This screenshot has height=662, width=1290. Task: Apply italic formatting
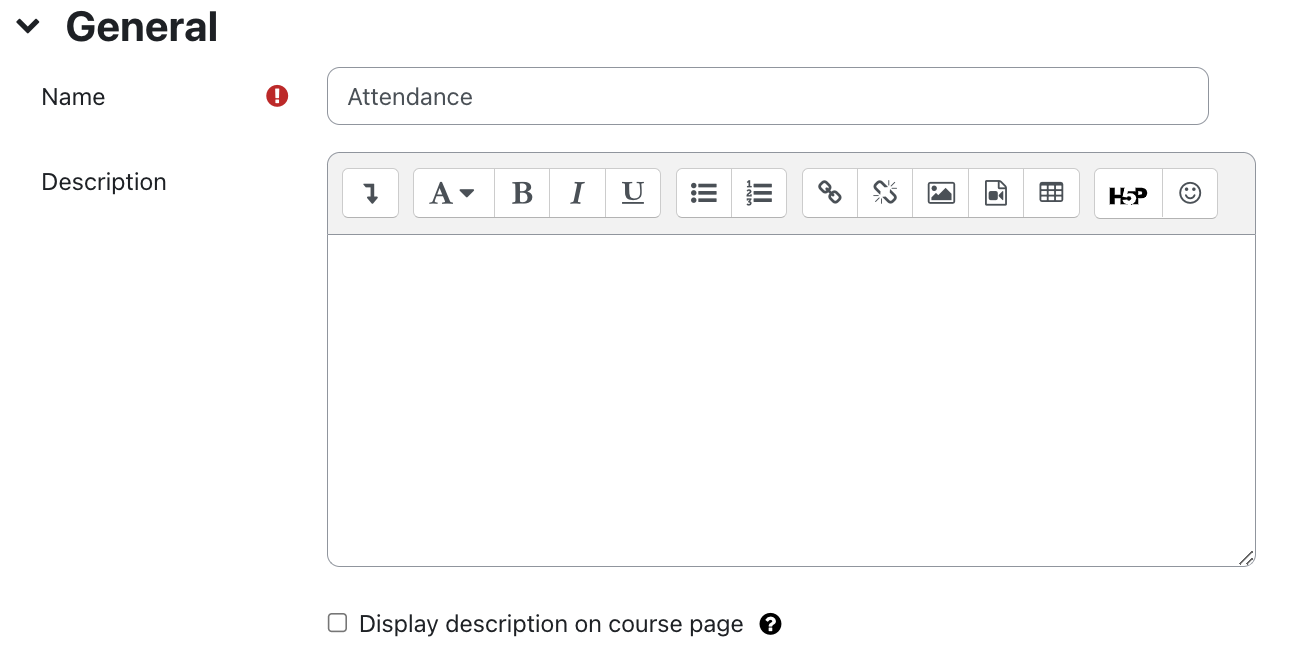click(577, 193)
